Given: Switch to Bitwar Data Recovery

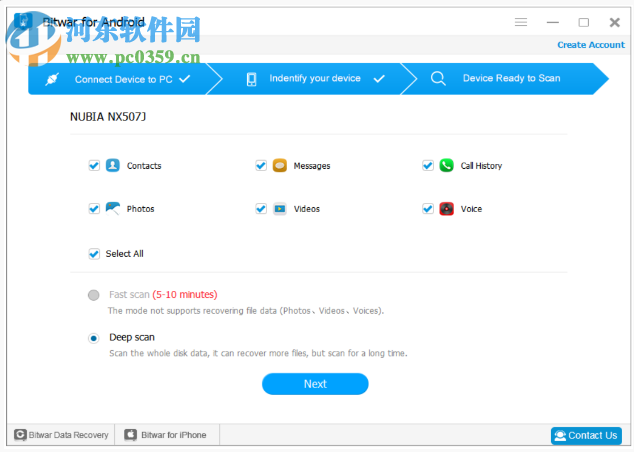Looking at the screenshot, I should coord(61,435).
